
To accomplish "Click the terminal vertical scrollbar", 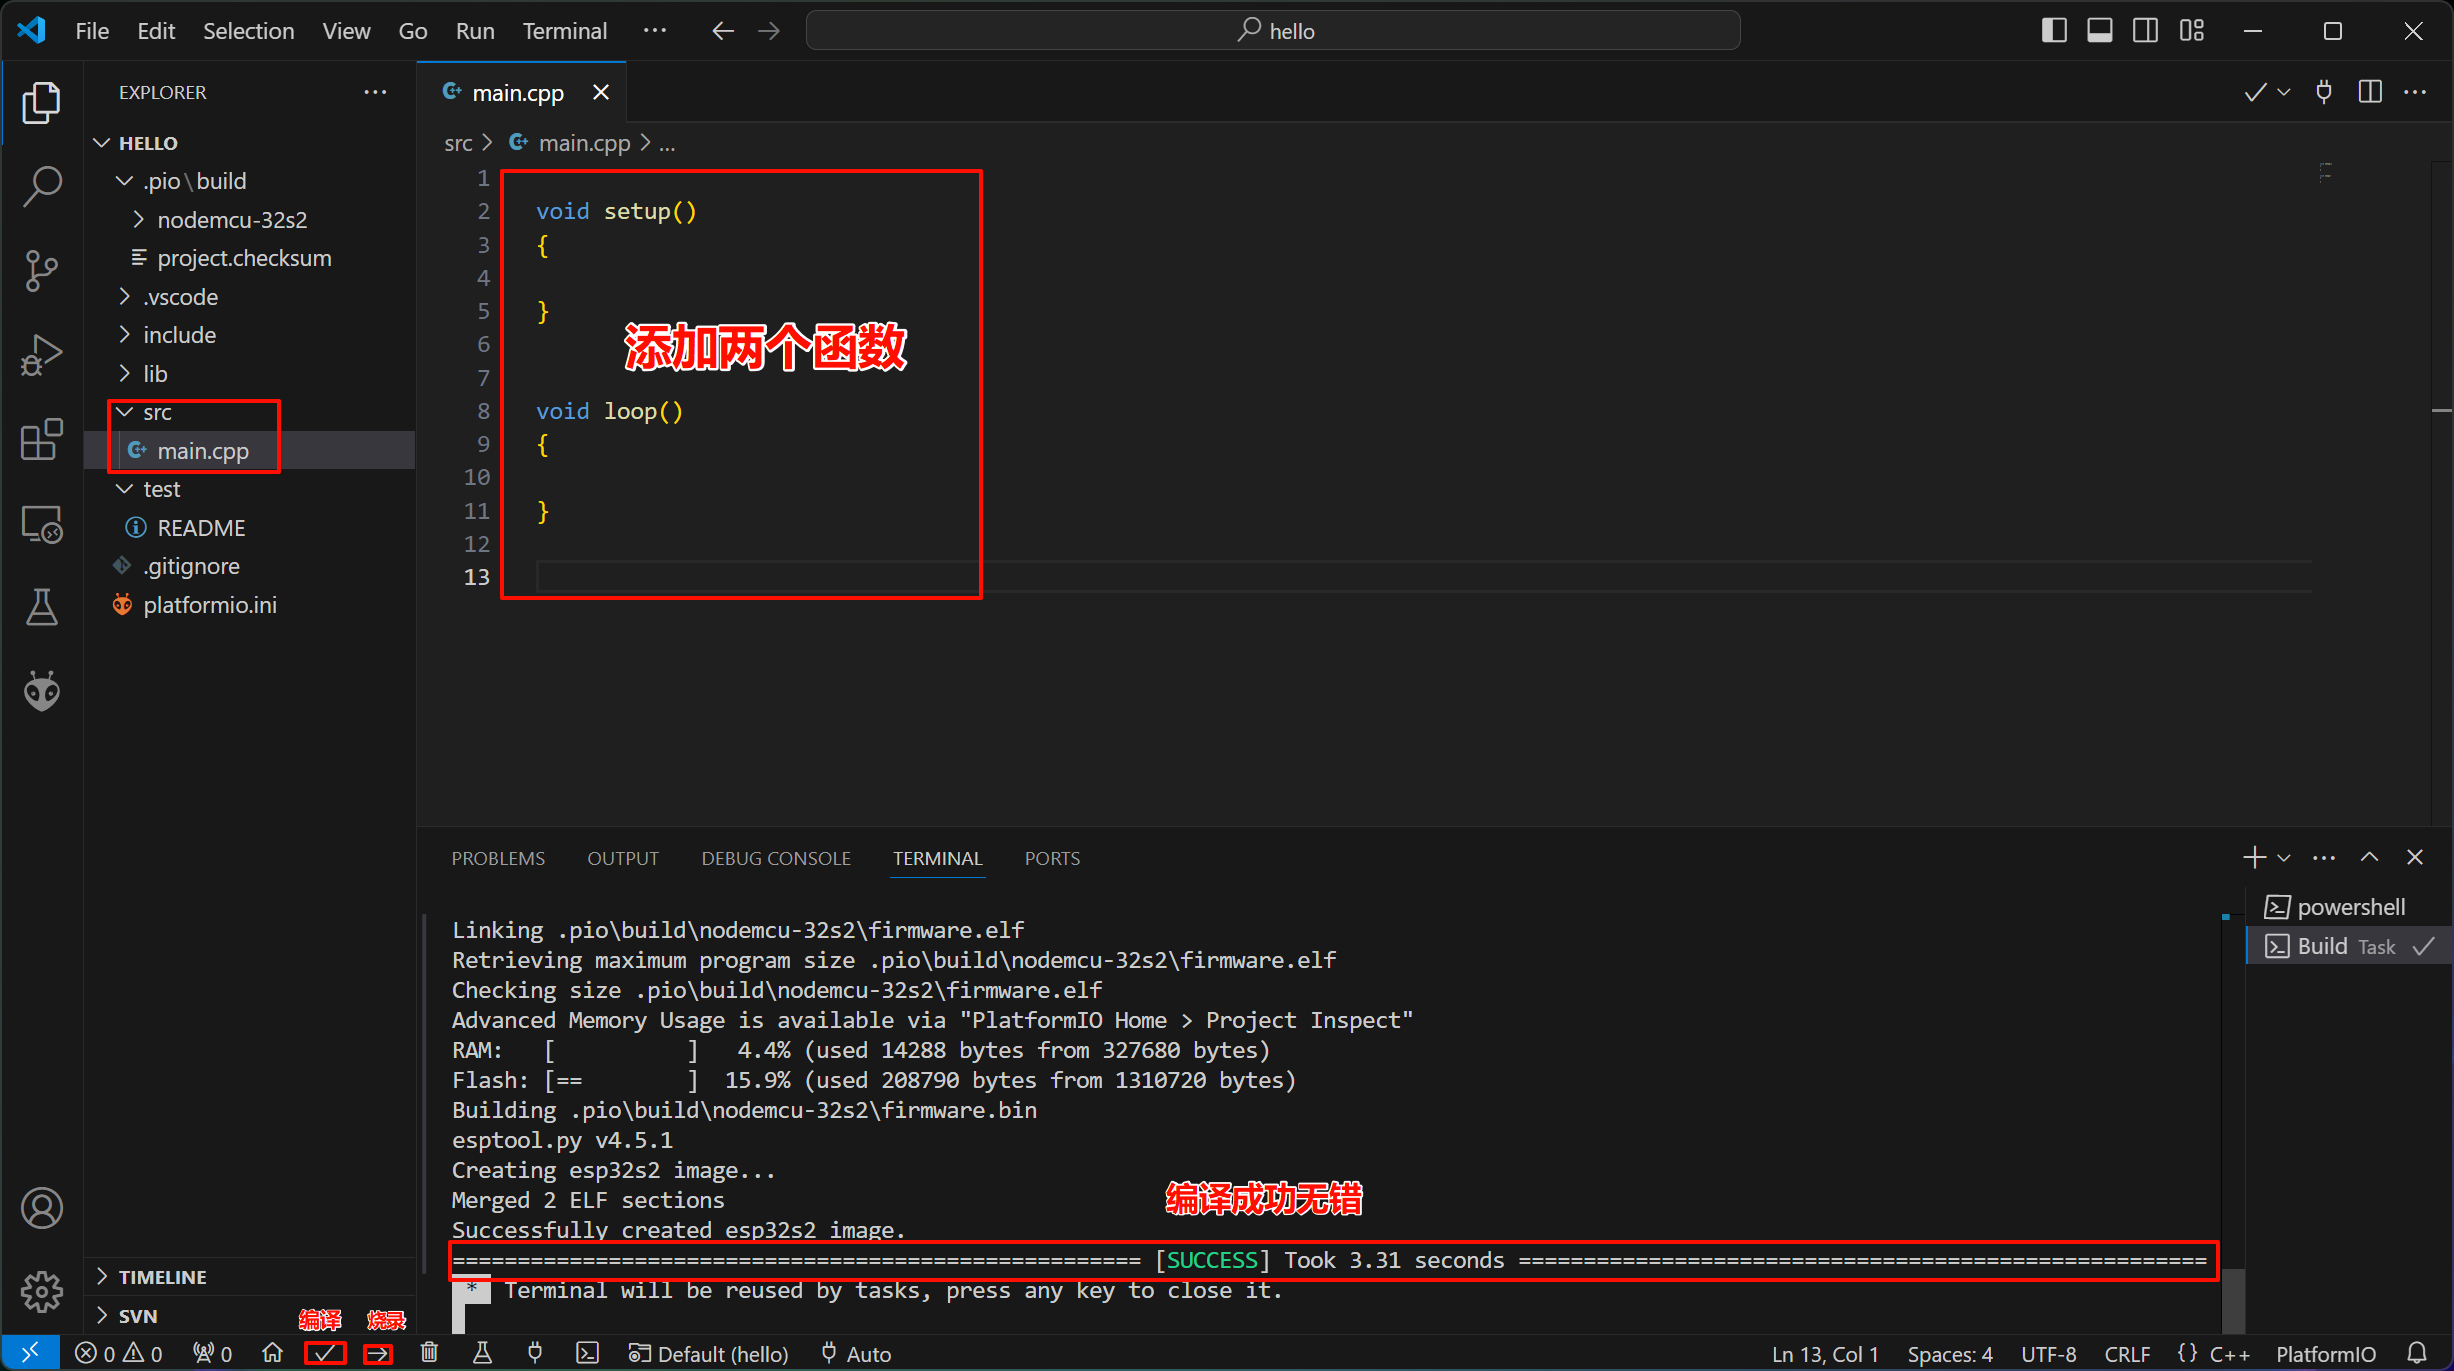I will point(2232,1298).
